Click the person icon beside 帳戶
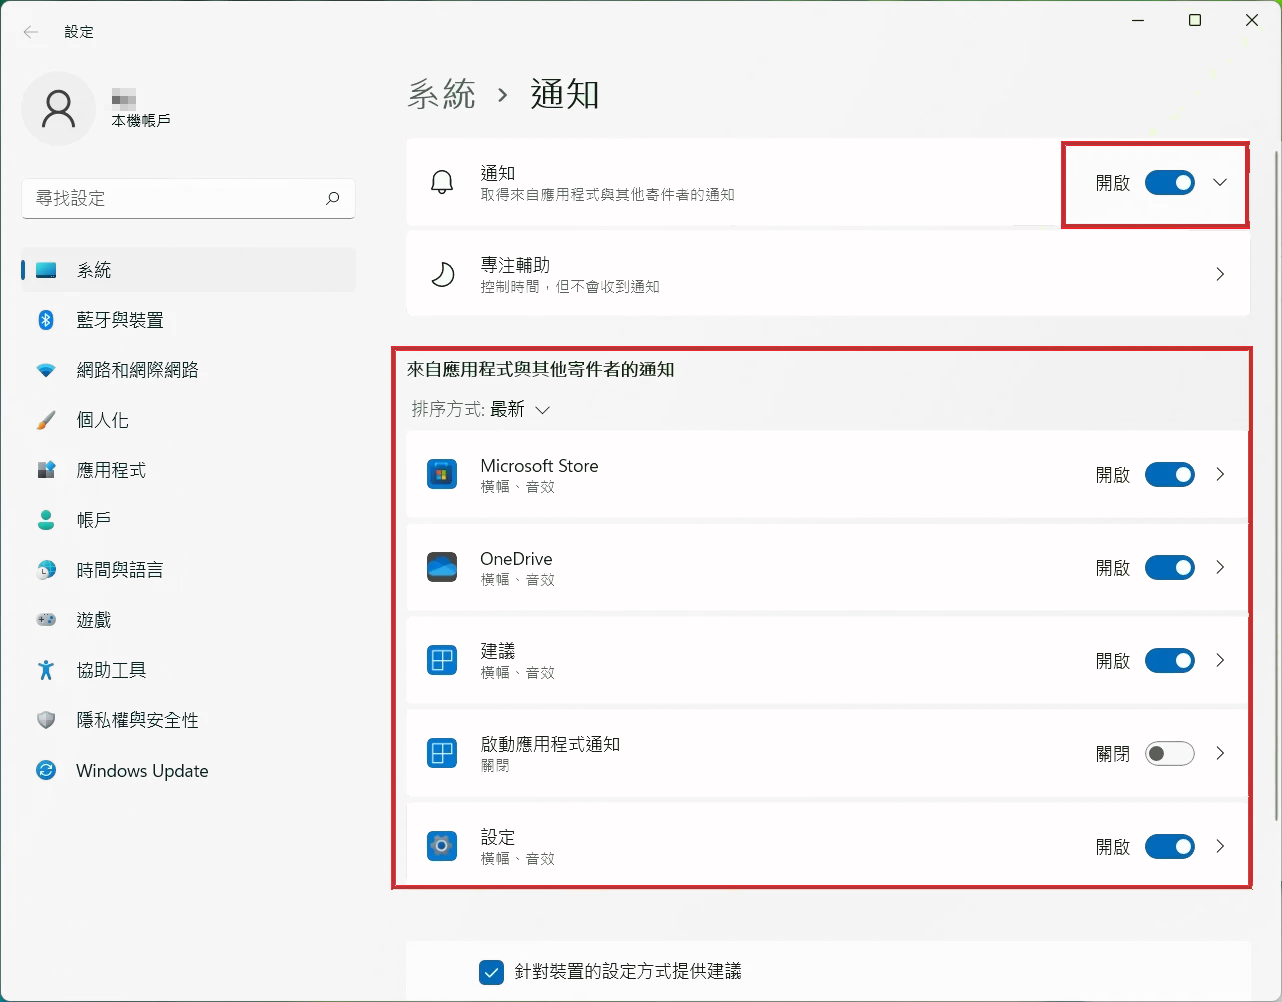 coord(46,520)
